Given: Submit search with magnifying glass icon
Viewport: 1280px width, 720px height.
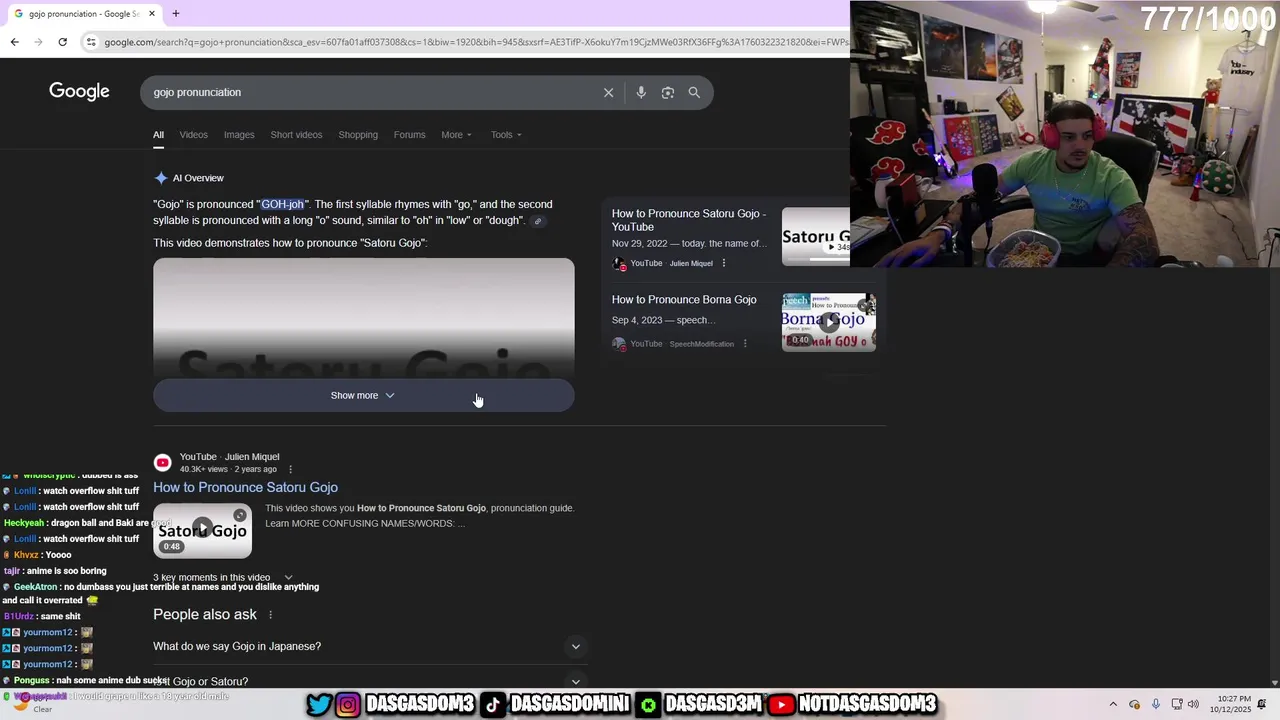Looking at the screenshot, I should click(x=694, y=92).
